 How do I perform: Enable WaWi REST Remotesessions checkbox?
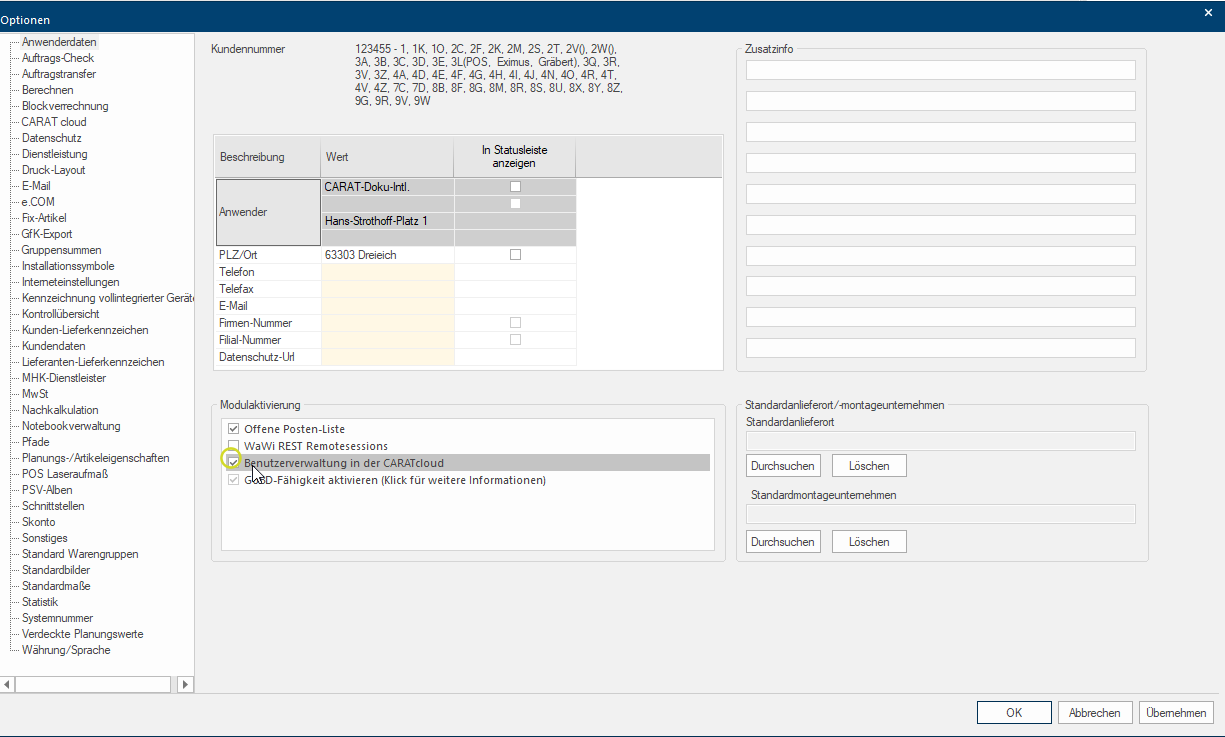(233, 446)
